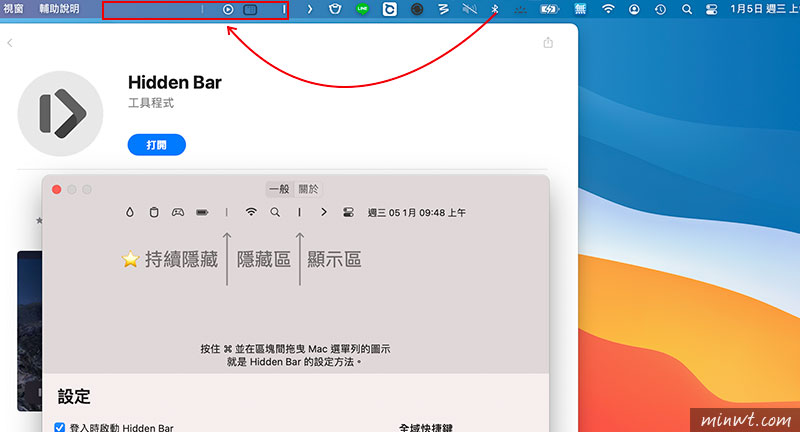The width and height of the screenshot is (800, 432).
Task: Open LINE from the menu bar
Action: point(362,9)
